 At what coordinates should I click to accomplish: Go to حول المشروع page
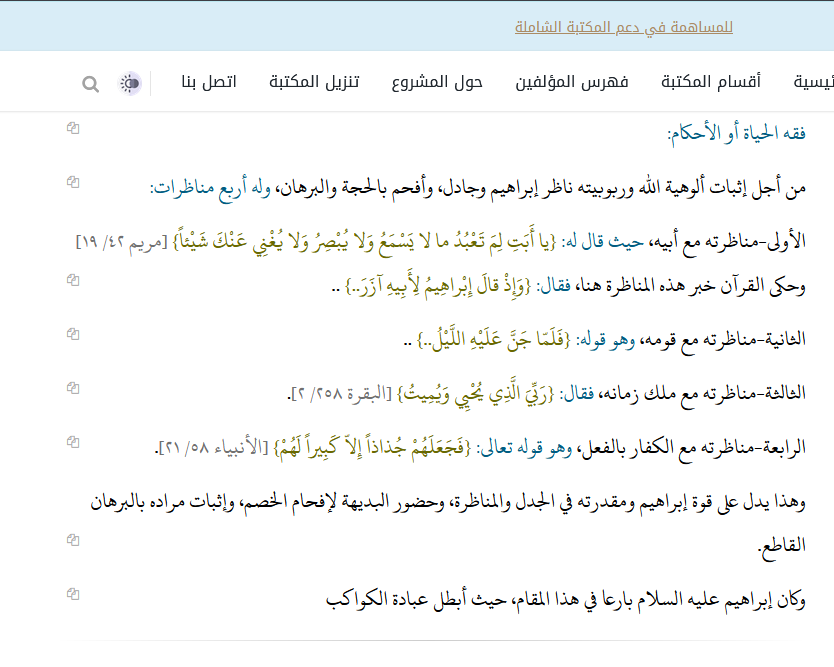[437, 82]
